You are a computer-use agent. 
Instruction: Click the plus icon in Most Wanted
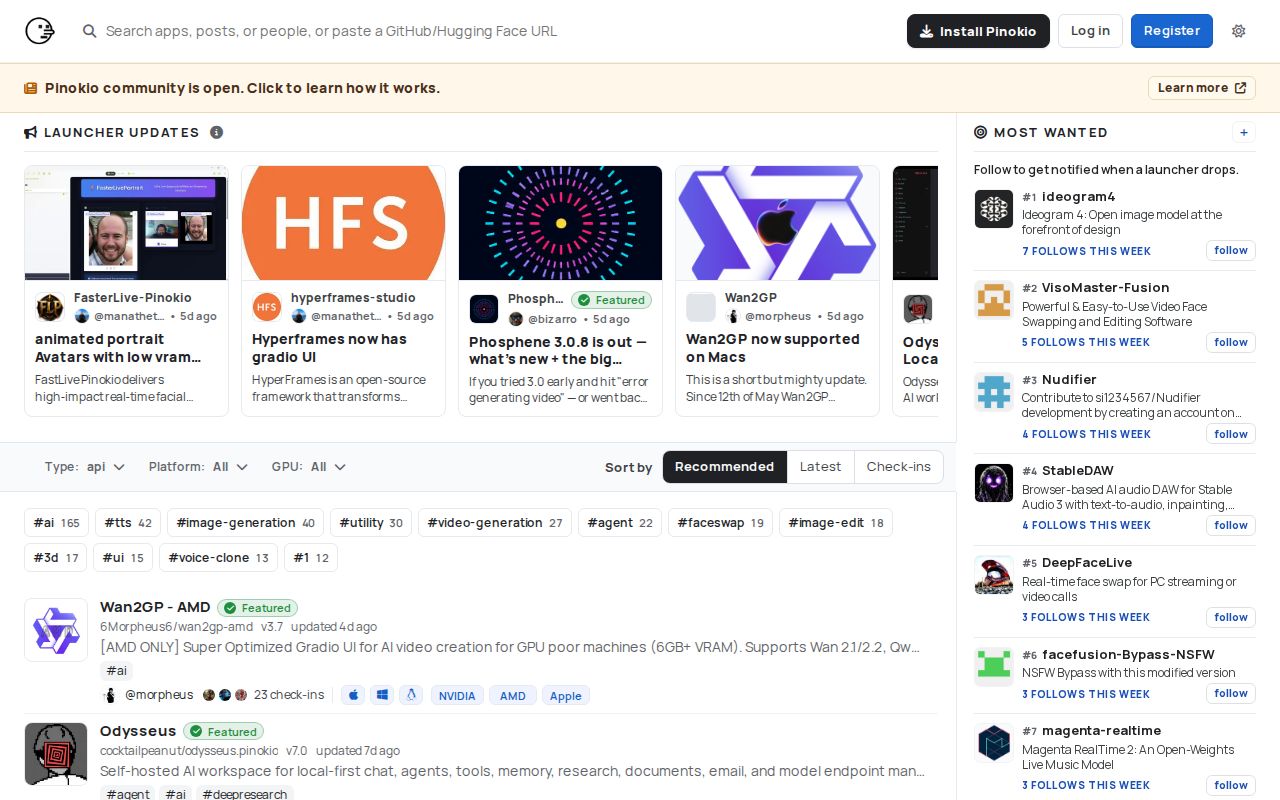point(1244,132)
